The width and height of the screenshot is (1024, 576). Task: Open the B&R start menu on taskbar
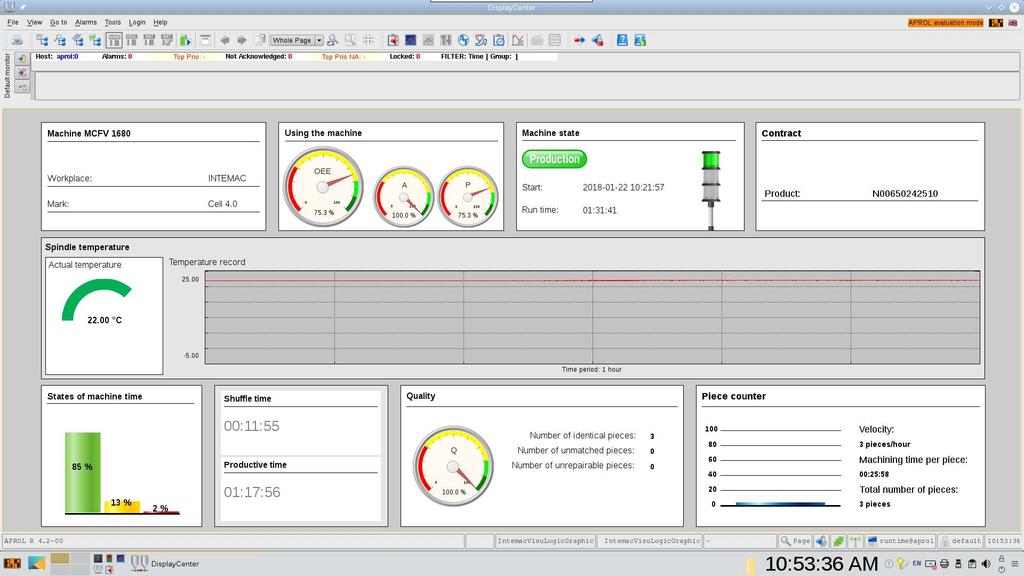[x=12, y=564]
